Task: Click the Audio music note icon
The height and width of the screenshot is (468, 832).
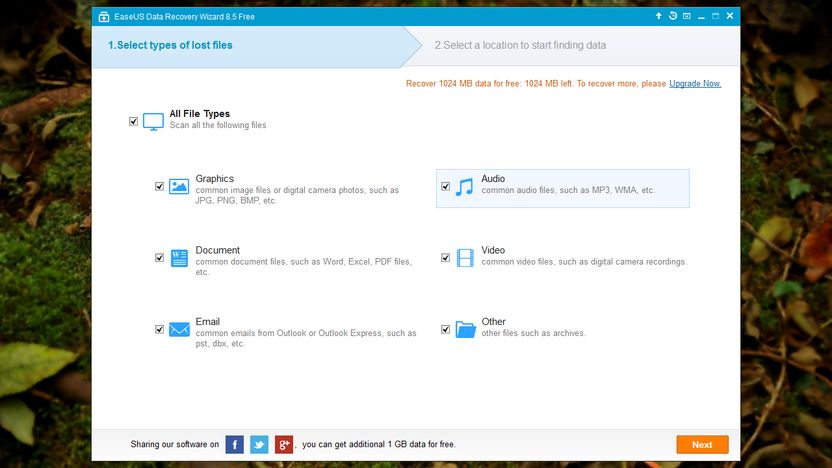Action: (464, 187)
